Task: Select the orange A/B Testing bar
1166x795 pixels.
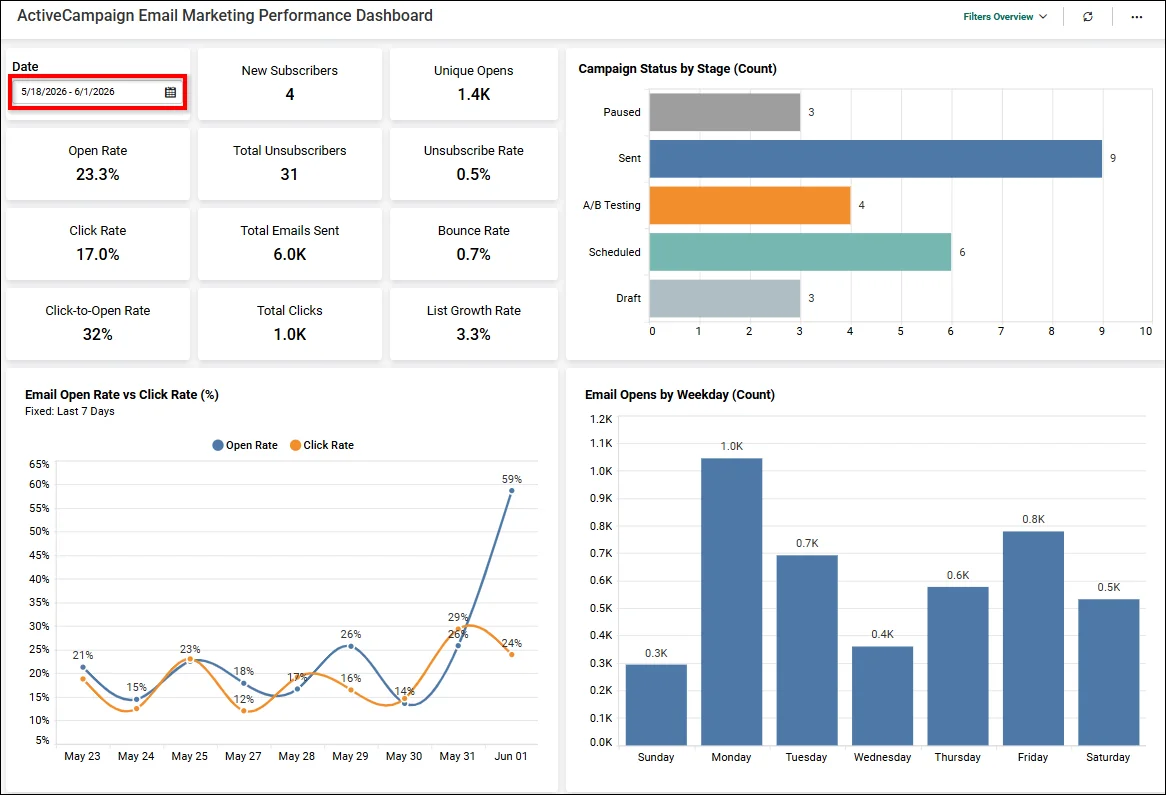Action: pyautogui.click(x=750, y=205)
